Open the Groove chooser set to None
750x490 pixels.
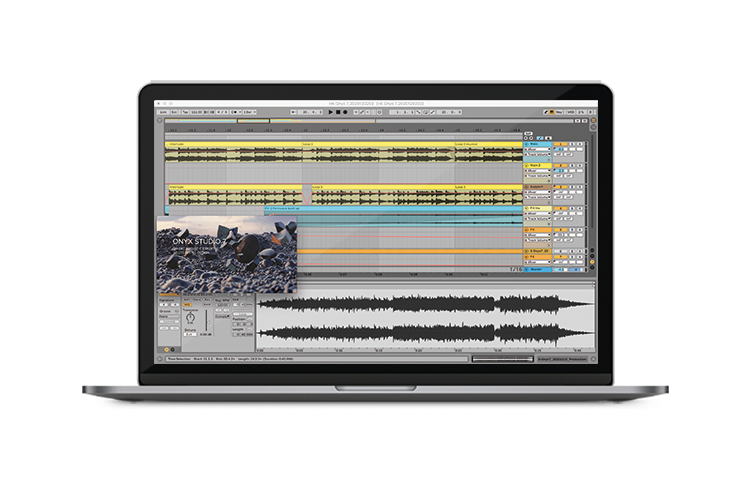pos(169,317)
